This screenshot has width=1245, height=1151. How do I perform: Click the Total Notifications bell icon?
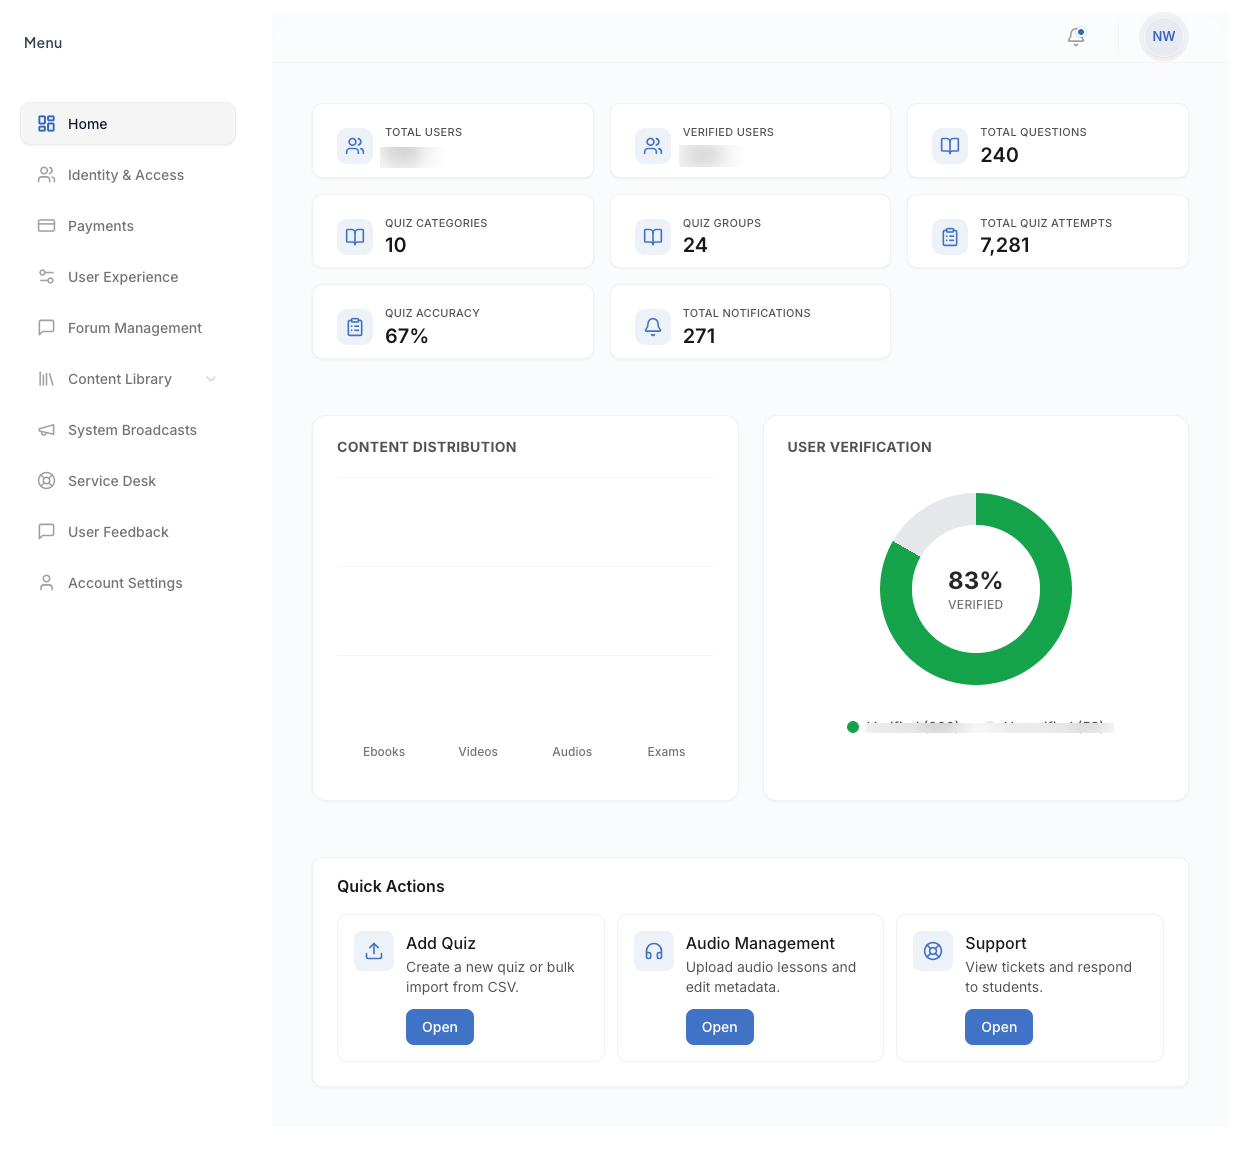(x=653, y=327)
